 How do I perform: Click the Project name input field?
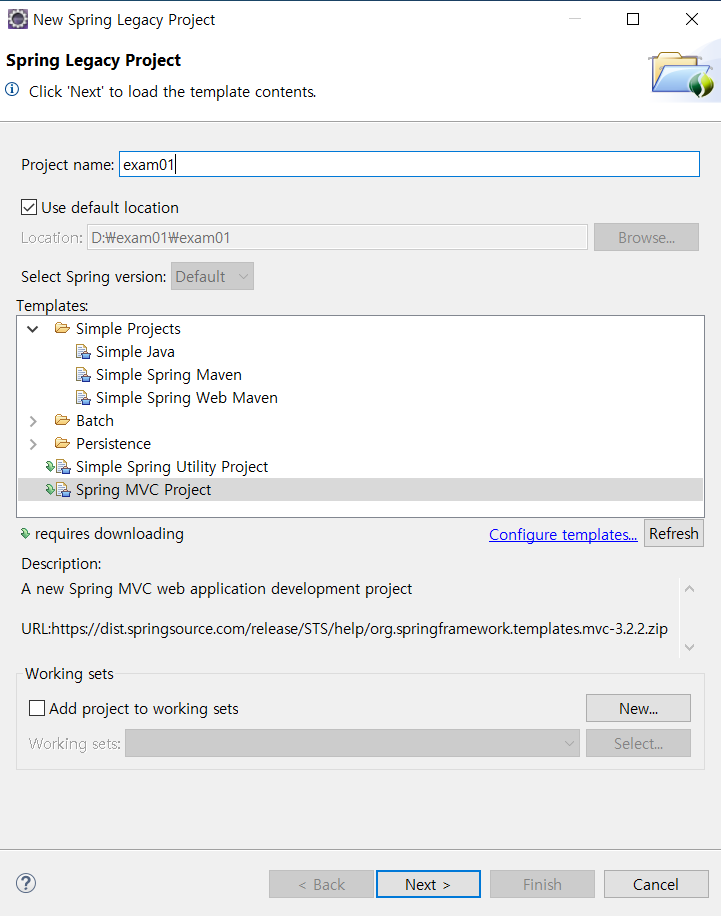click(x=410, y=164)
